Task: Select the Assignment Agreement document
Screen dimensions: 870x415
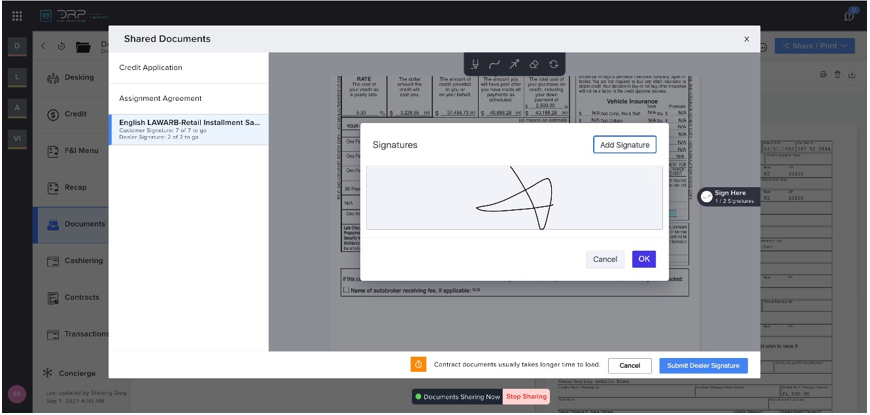Action: pos(189,99)
